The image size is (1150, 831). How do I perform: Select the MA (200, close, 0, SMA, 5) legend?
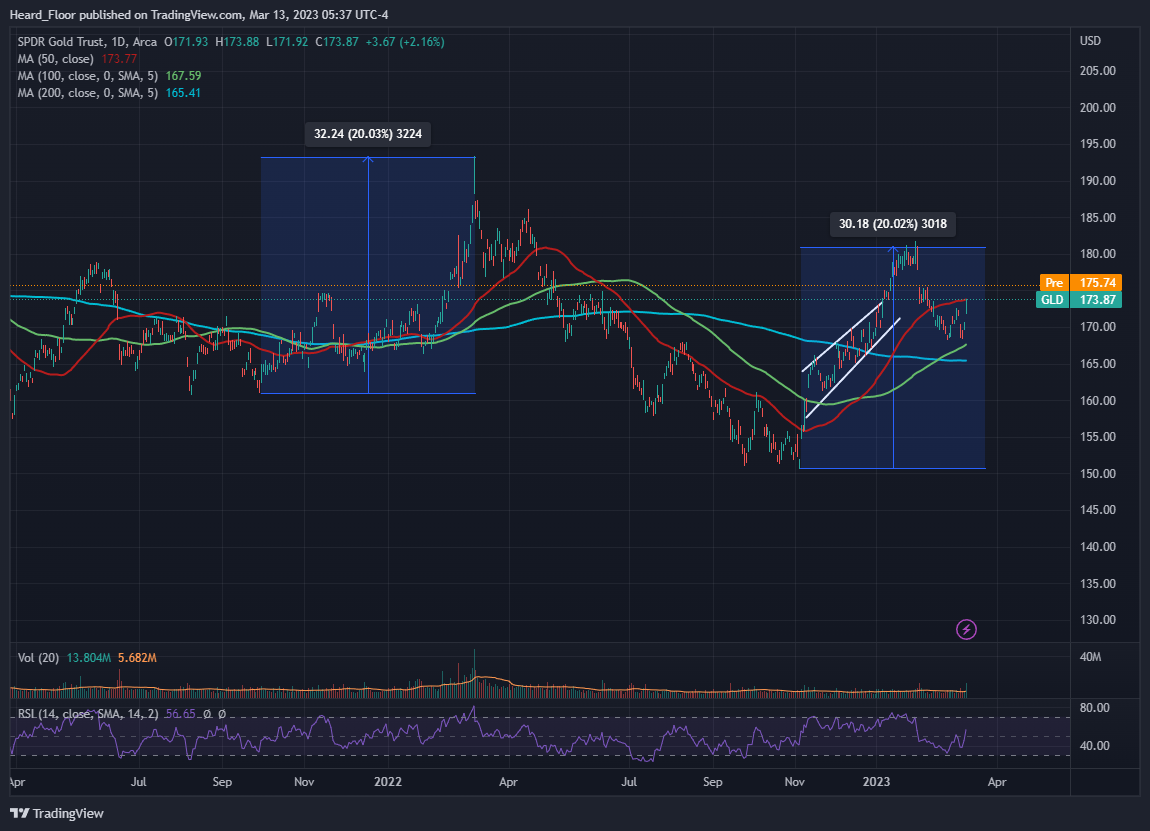pyautogui.click(x=87, y=92)
